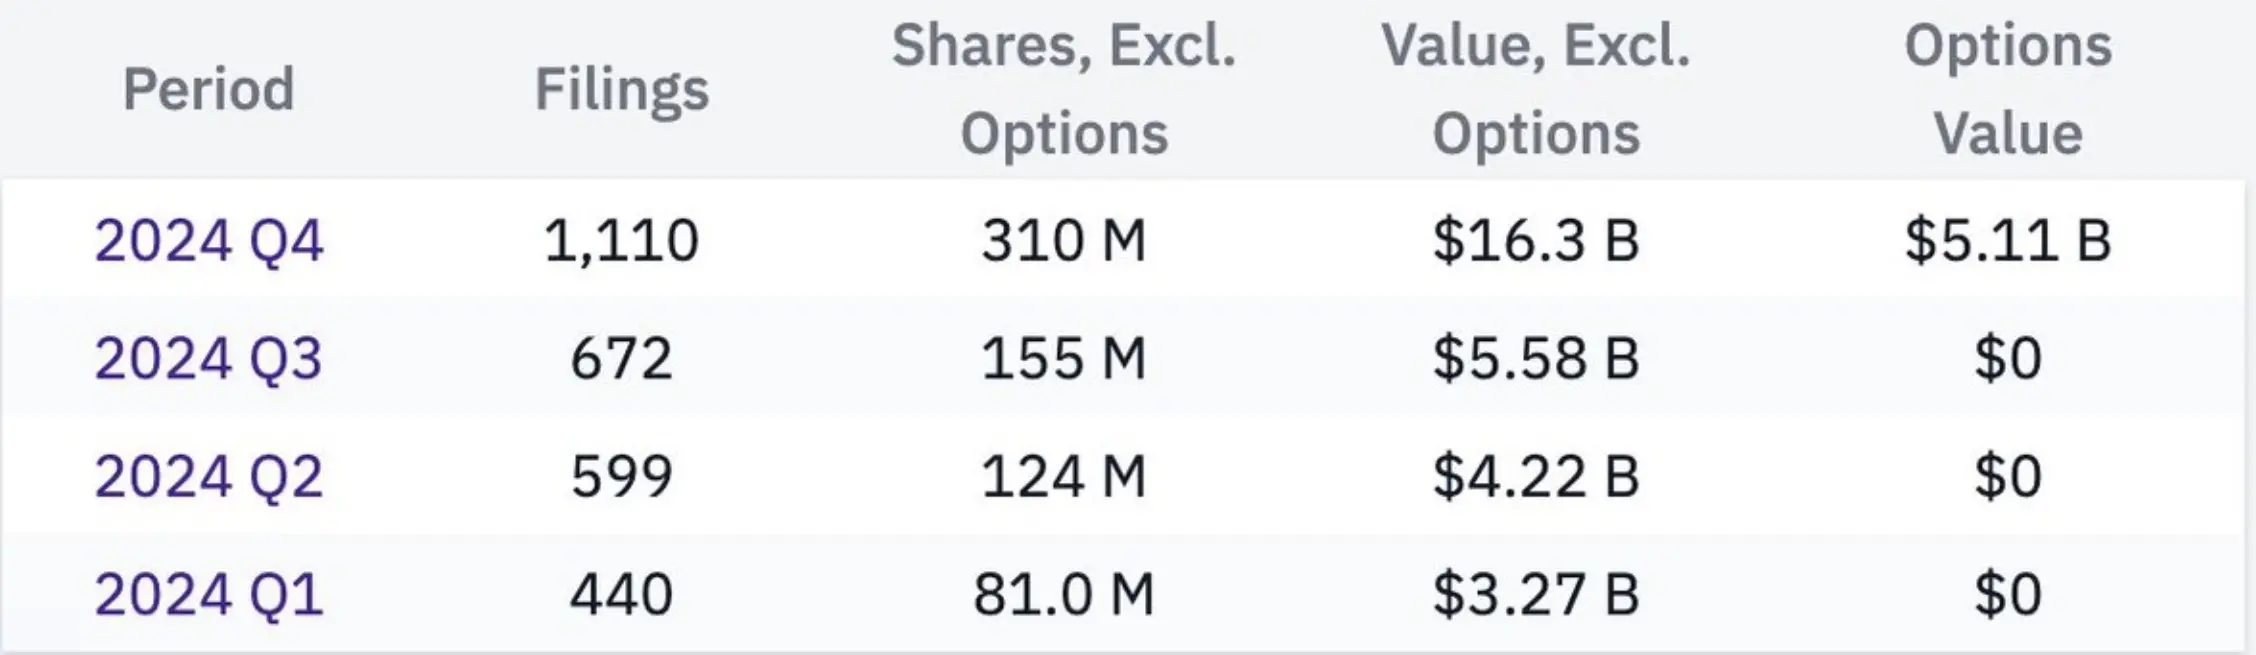Select the 81.0 M shares cell
The height and width of the screenshot is (655, 2256).
pos(1064,595)
